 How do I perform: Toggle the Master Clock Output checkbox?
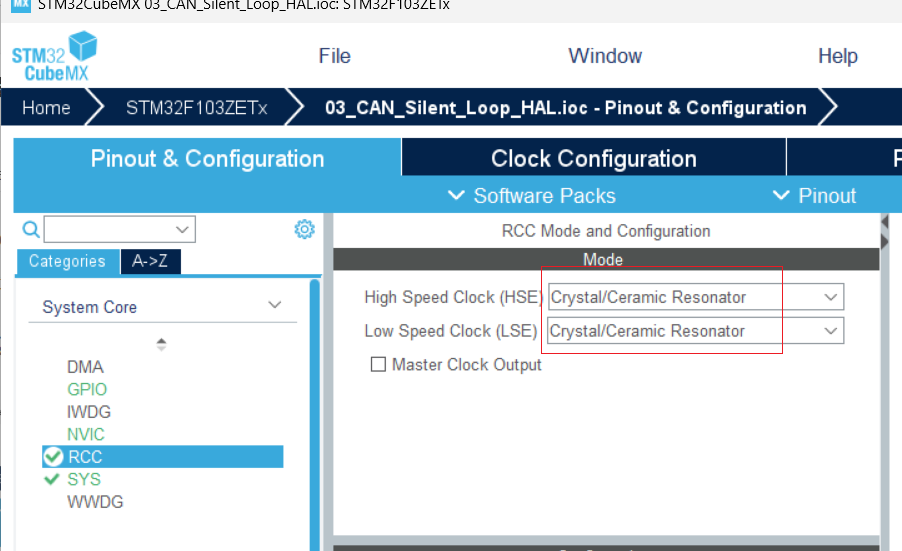tap(378, 364)
